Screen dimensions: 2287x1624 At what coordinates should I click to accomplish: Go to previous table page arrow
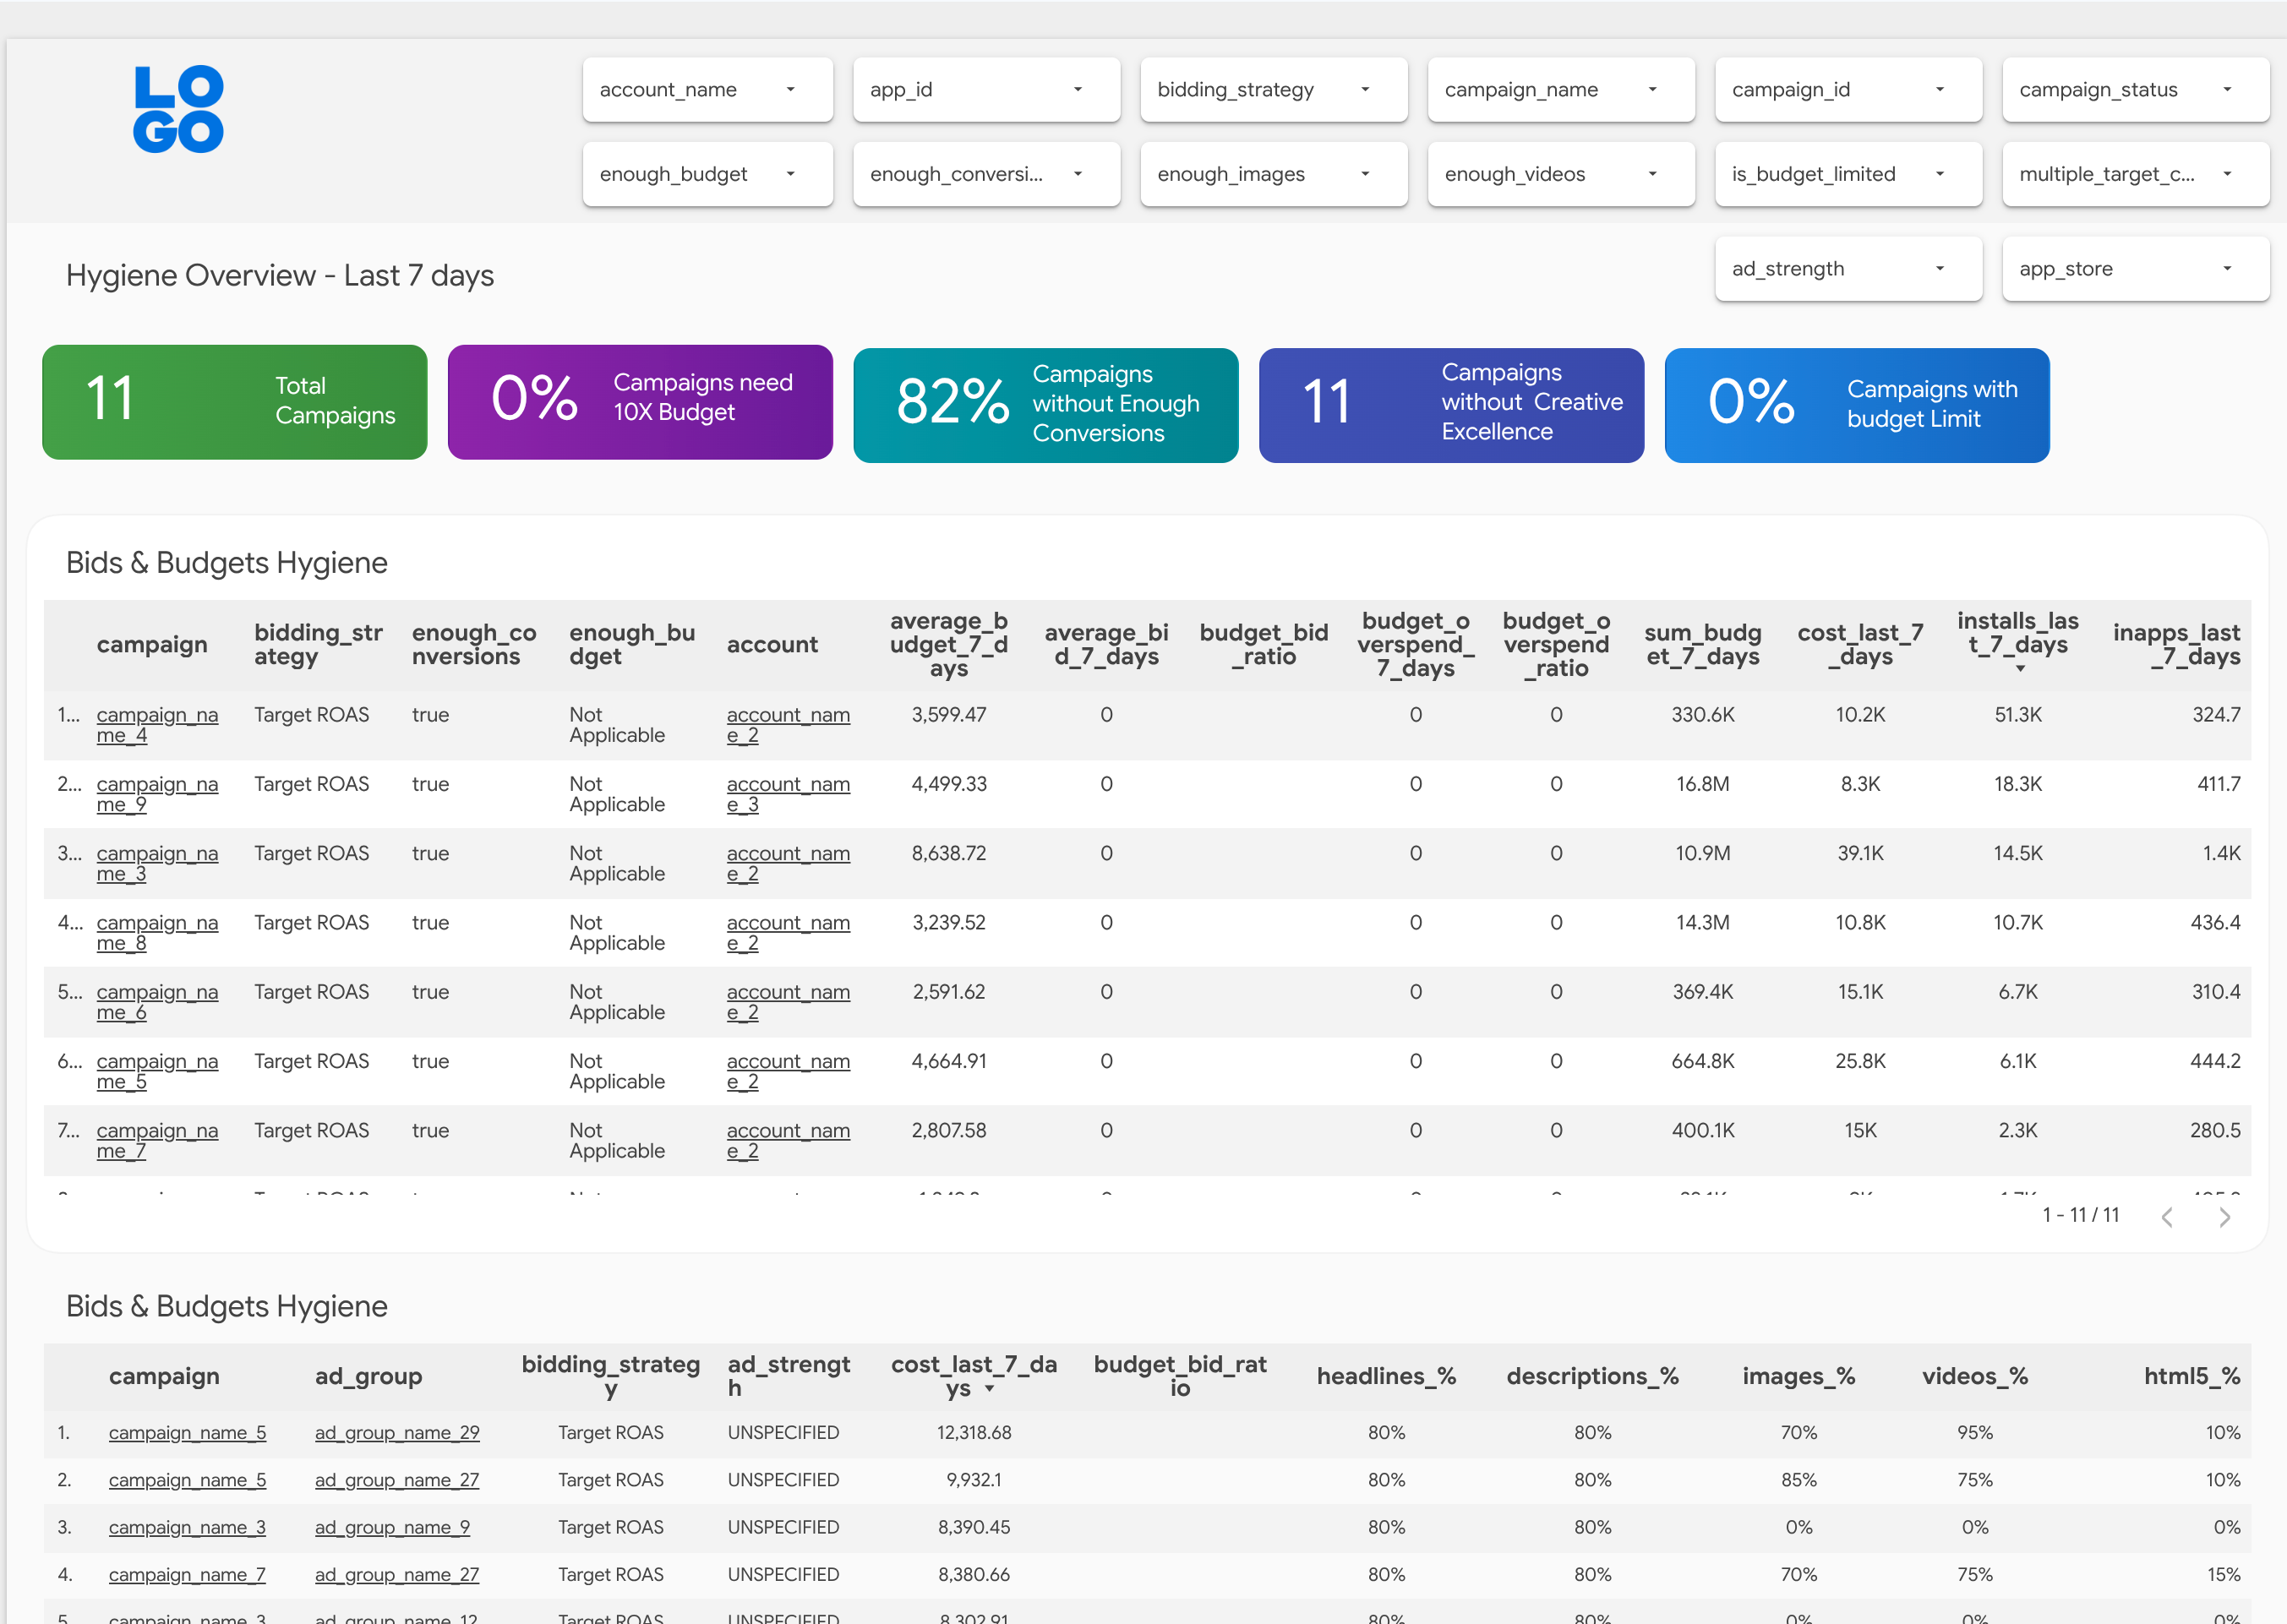[2167, 1216]
